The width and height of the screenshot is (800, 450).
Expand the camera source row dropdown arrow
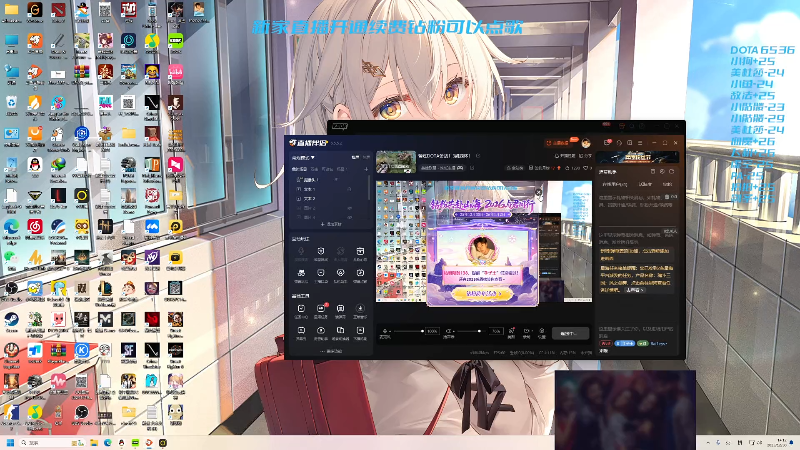click(336, 180)
